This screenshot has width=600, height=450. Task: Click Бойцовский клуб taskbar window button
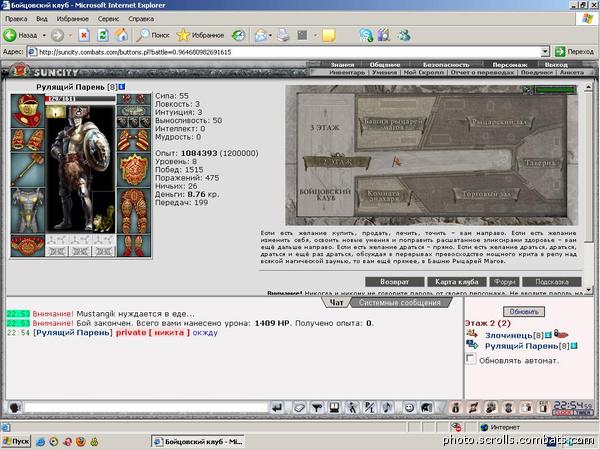pyautogui.click(x=198, y=442)
